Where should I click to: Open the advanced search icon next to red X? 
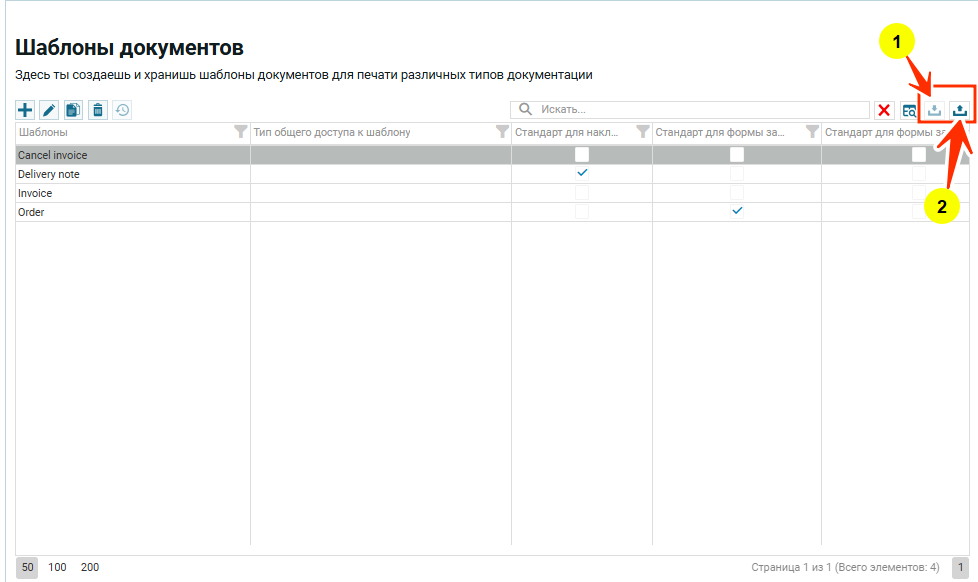coord(910,110)
